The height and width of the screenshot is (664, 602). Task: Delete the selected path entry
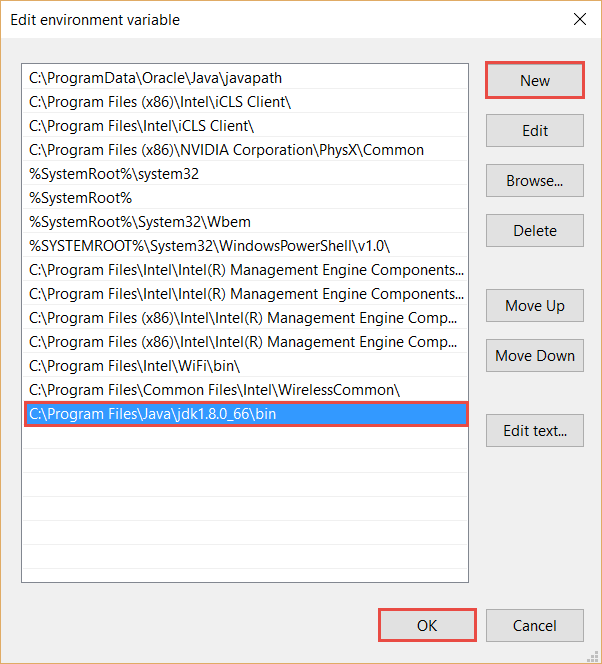535,230
